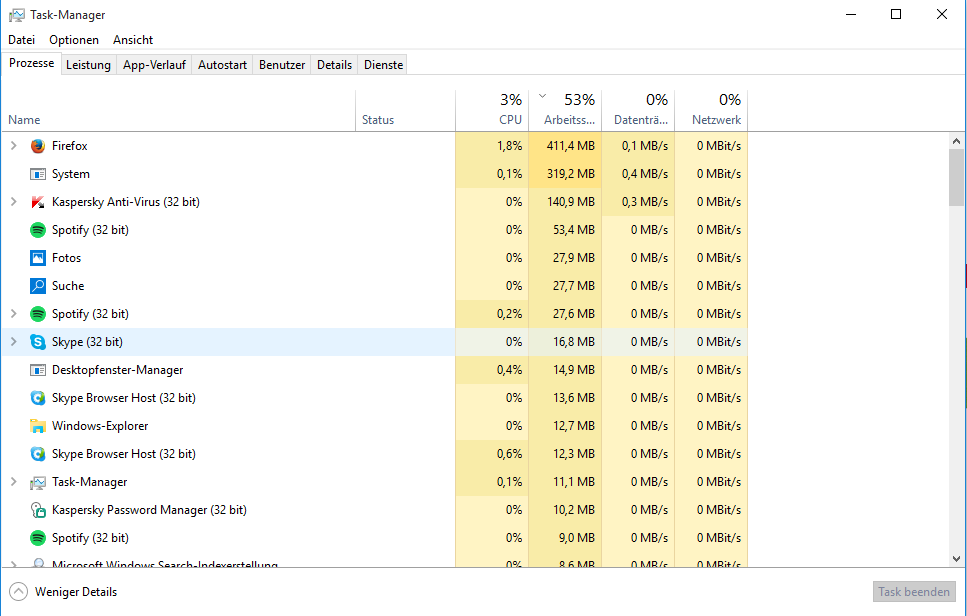Click the Desktopfenster-Manager icon

click(x=38, y=370)
